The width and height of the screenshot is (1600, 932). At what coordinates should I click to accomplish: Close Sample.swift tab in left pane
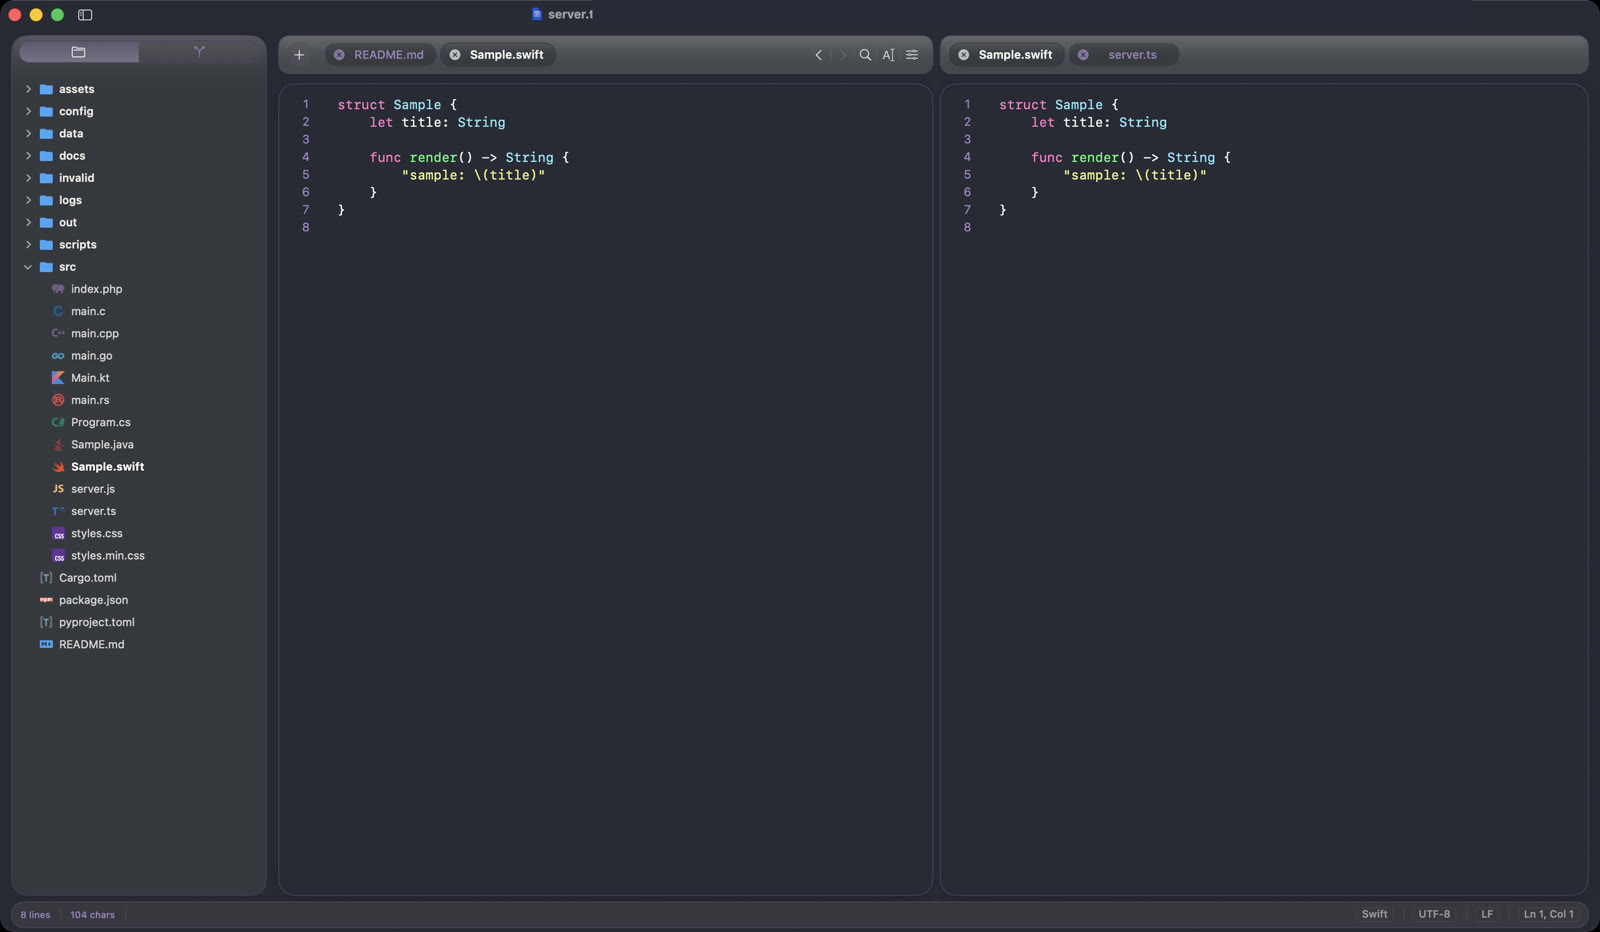tap(455, 55)
